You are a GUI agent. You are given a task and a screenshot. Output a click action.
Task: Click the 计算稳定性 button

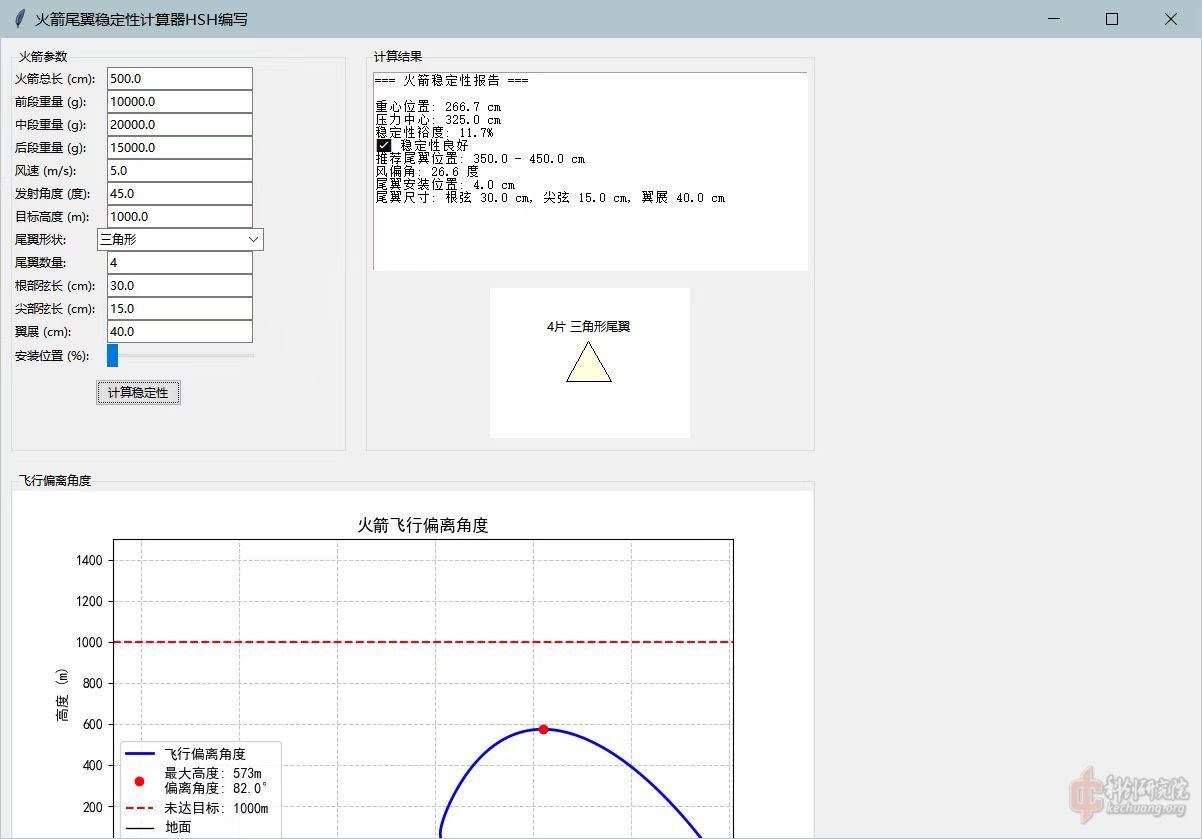[x=138, y=393]
